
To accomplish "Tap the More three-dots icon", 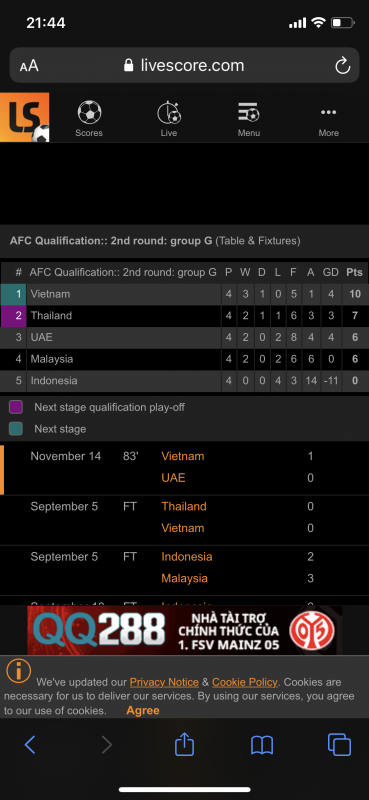I will 328,112.
